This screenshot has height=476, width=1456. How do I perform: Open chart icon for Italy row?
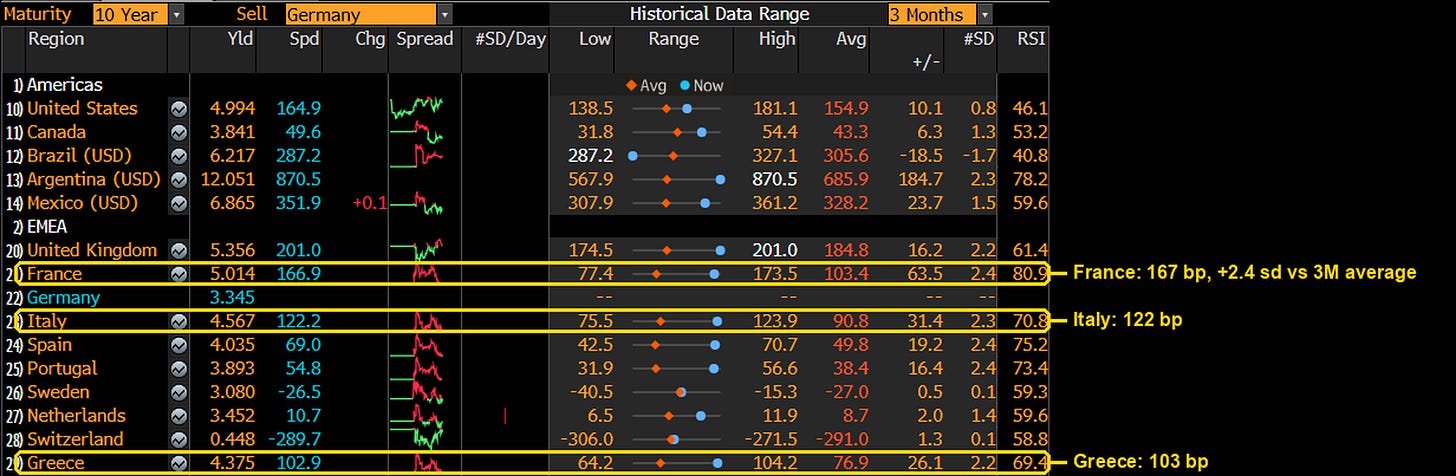[178, 322]
